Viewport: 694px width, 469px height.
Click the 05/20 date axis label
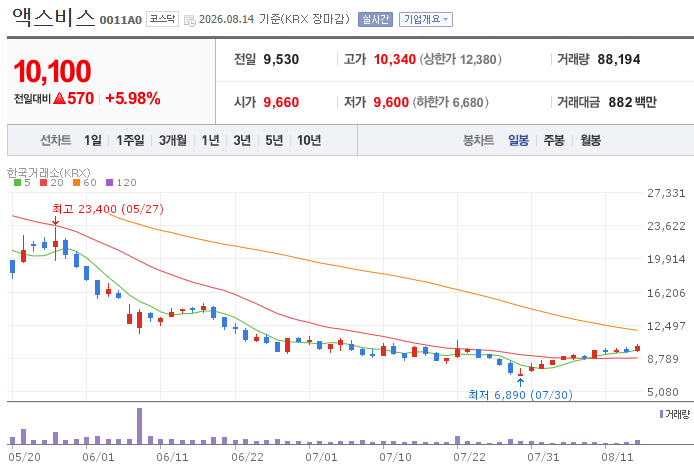[x=24, y=457]
